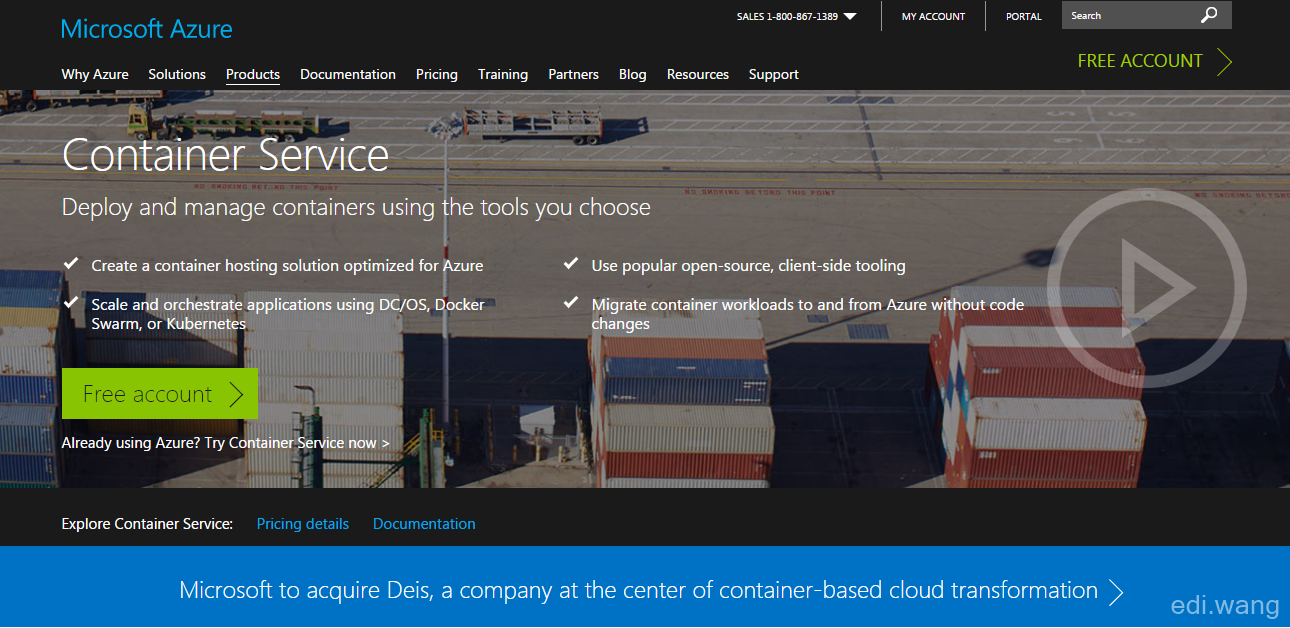
Task: Open the Pricing menu item
Action: point(437,74)
